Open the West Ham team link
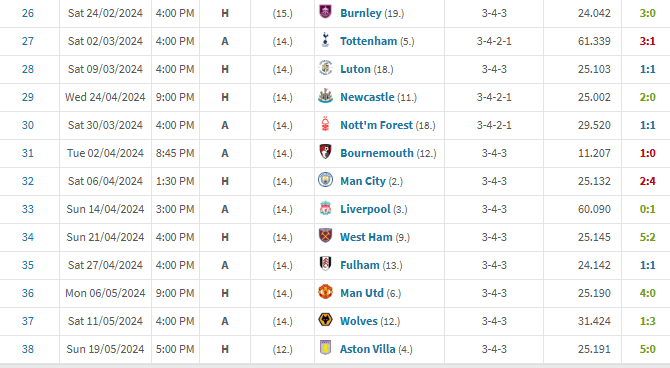The image size is (670, 368). click(x=366, y=237)
